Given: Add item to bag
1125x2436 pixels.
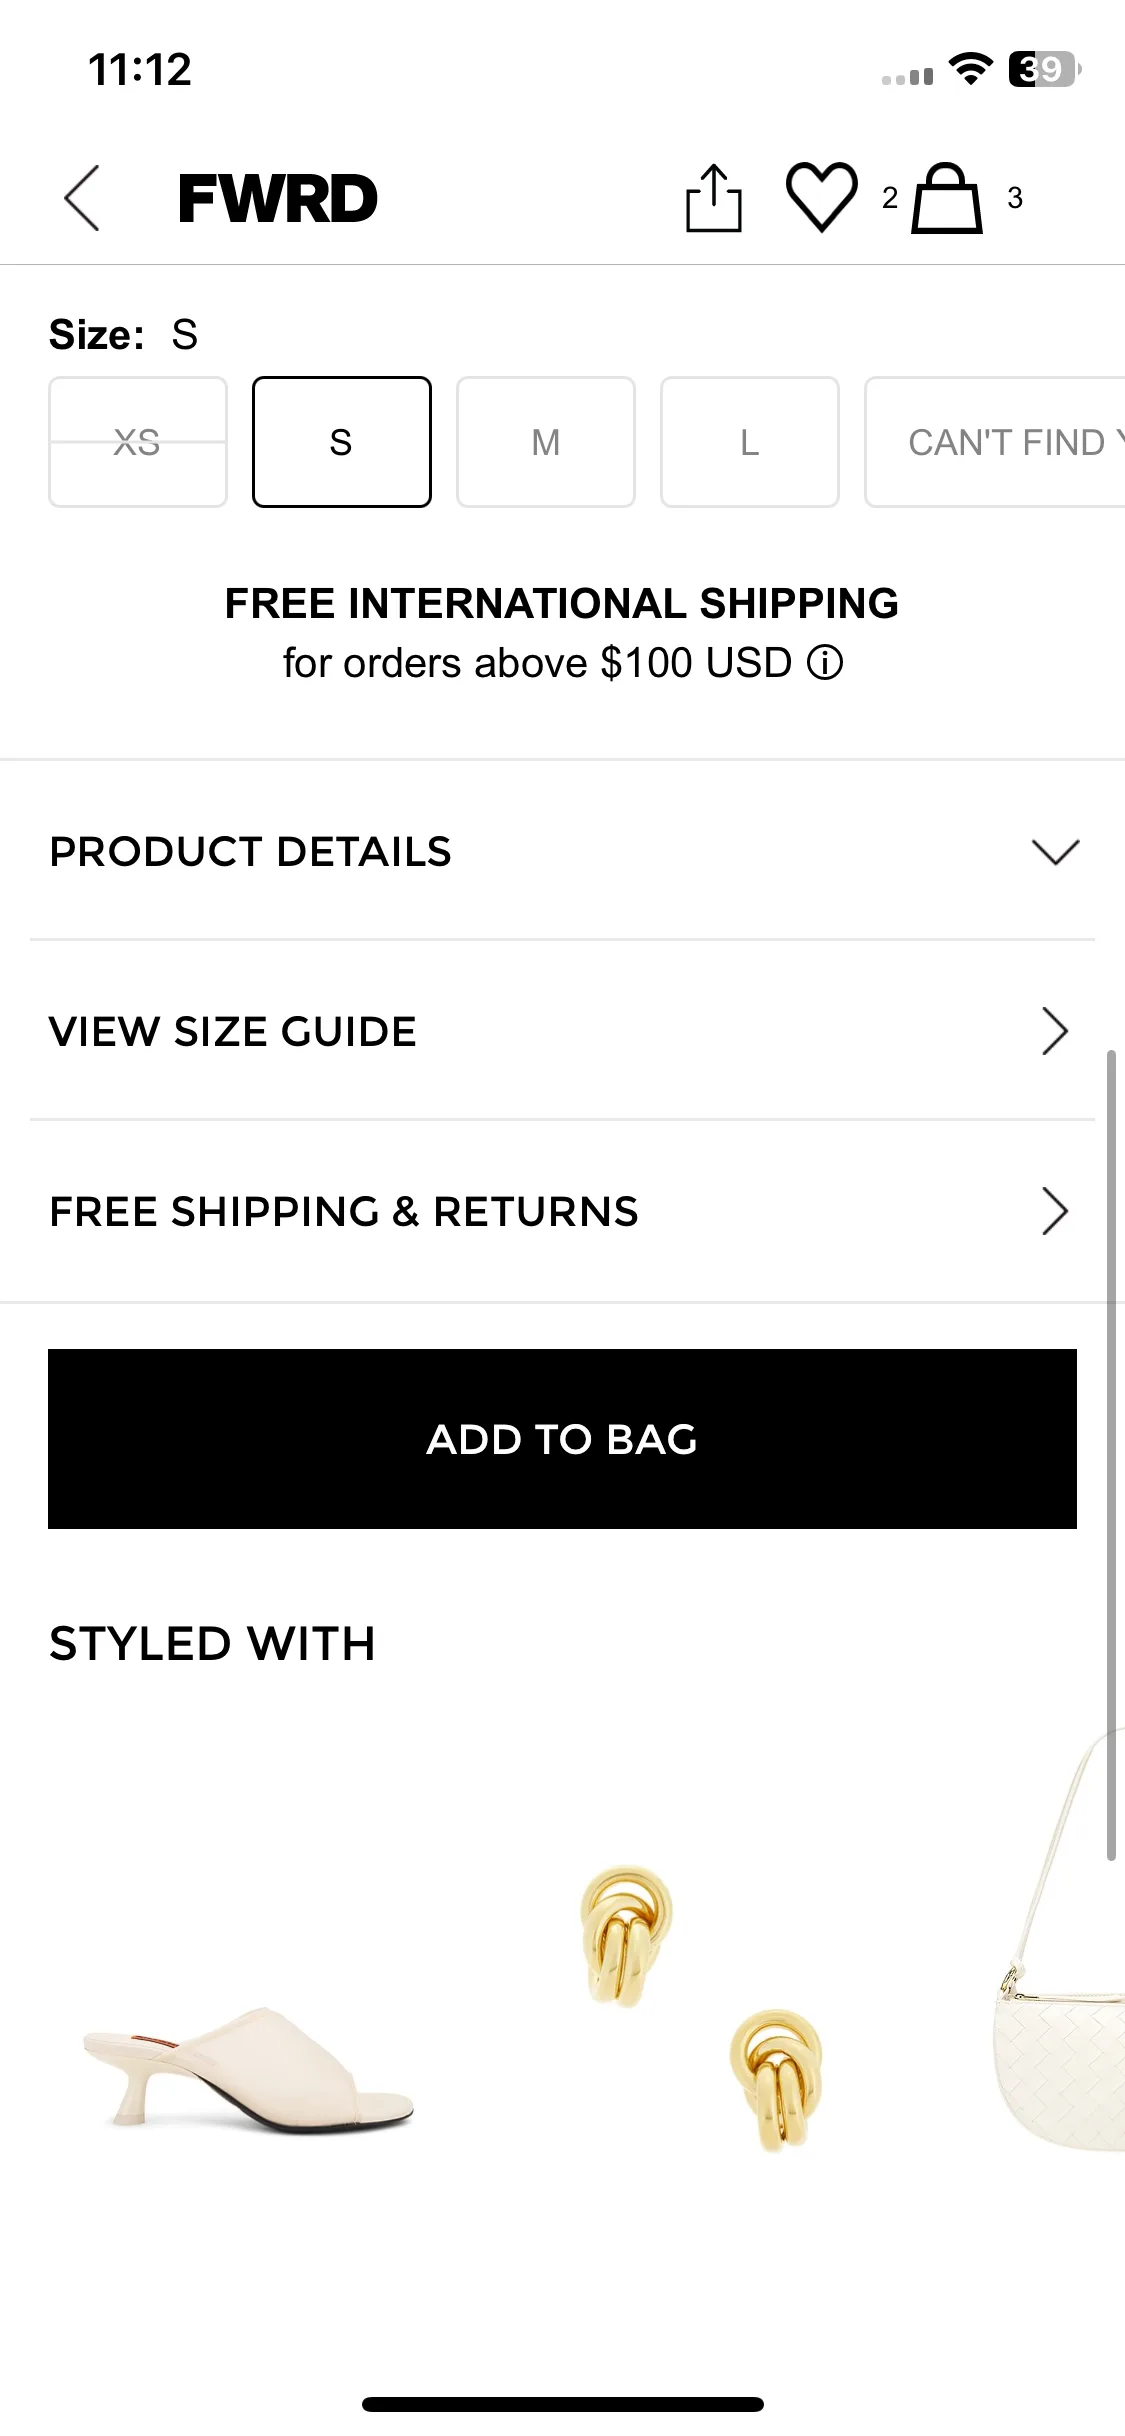Looking at the screenshot, I should point(562,1439).
